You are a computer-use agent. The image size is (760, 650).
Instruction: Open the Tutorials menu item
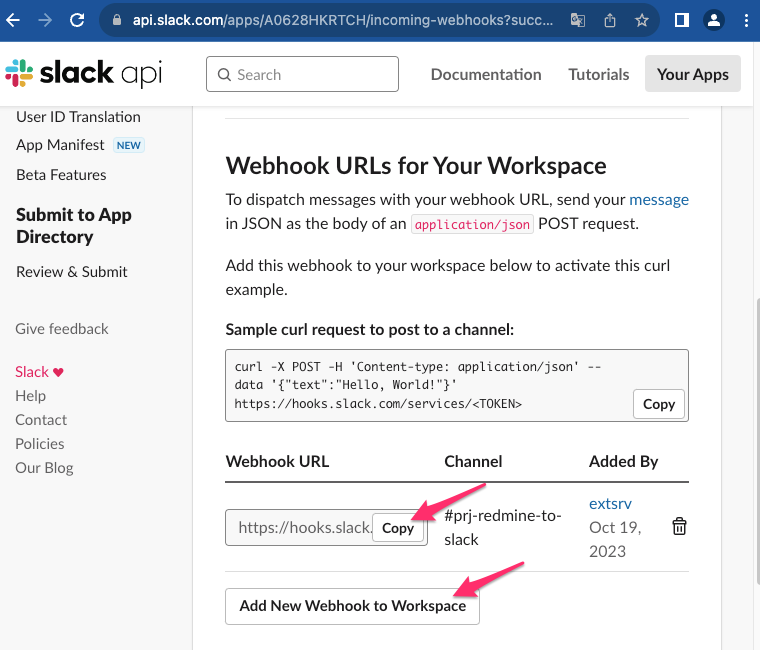click(x=599, y=74)
